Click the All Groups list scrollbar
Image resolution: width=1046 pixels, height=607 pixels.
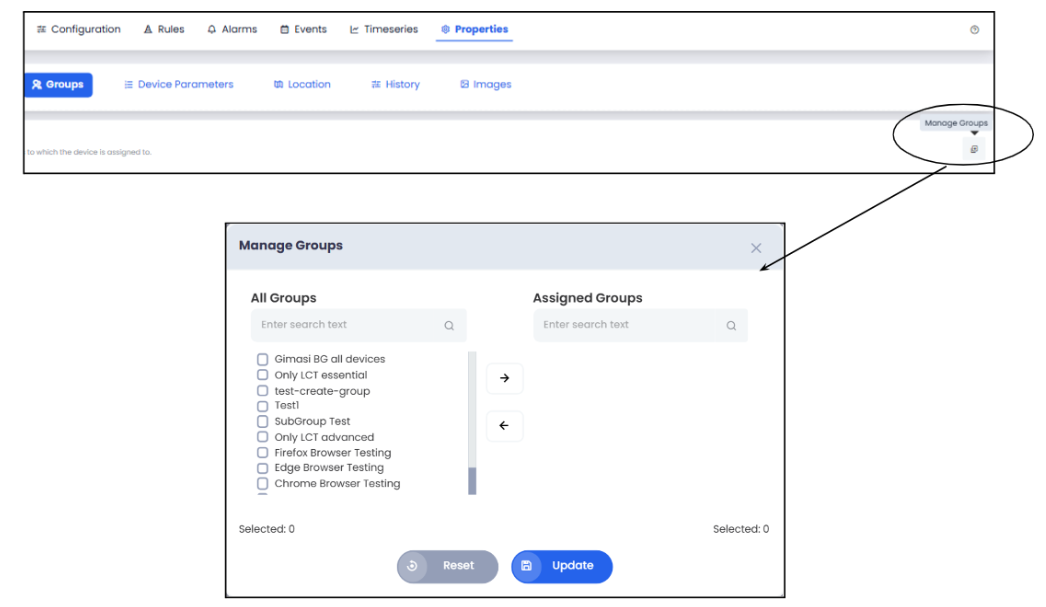472,480
